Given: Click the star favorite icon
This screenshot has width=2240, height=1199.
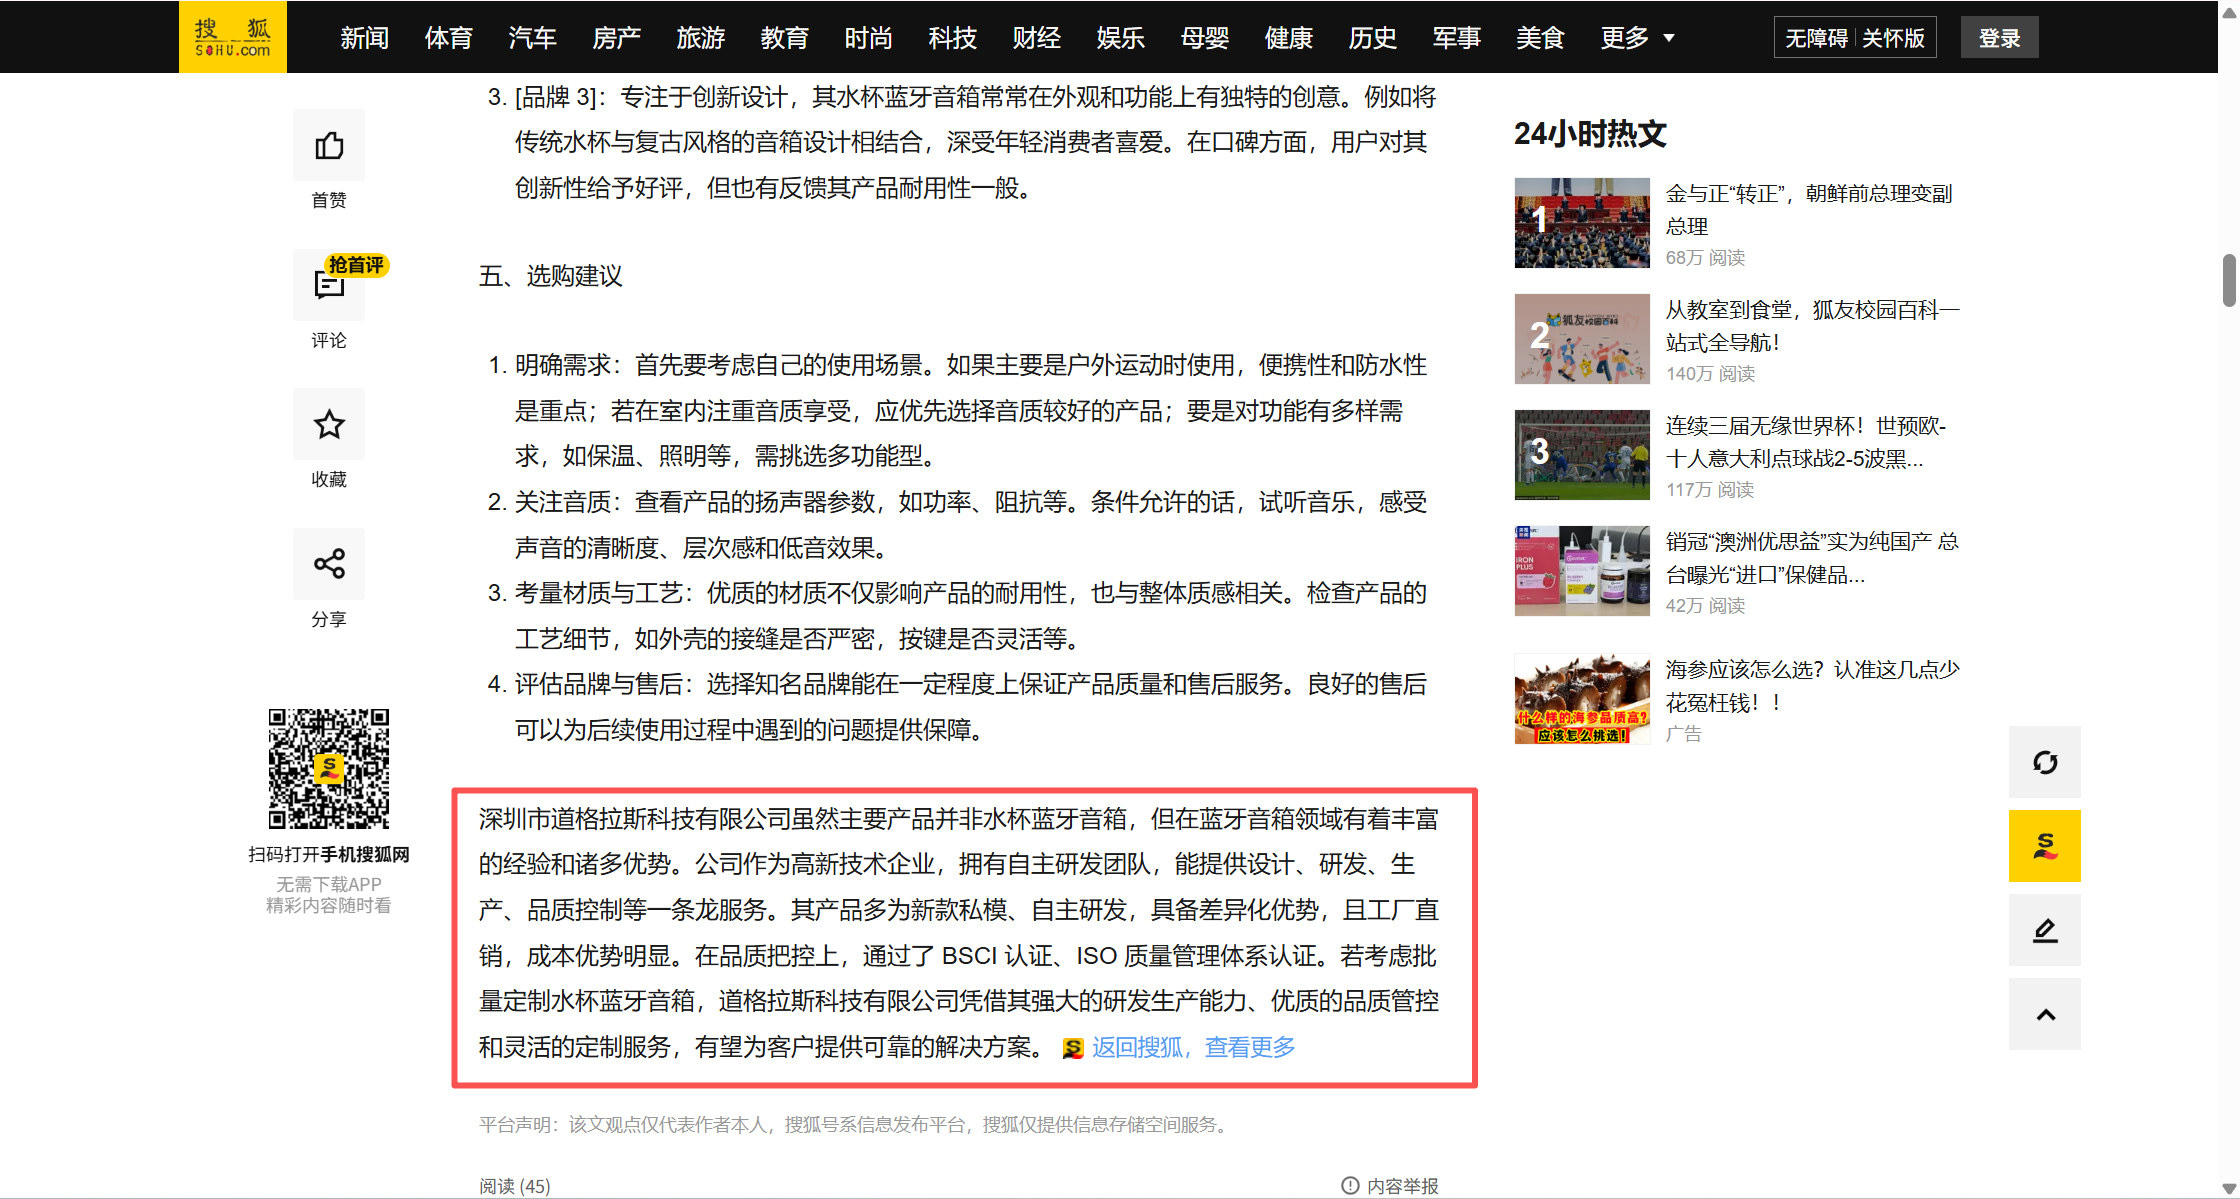Looking at the screenshot, I should tap(329, 425).
